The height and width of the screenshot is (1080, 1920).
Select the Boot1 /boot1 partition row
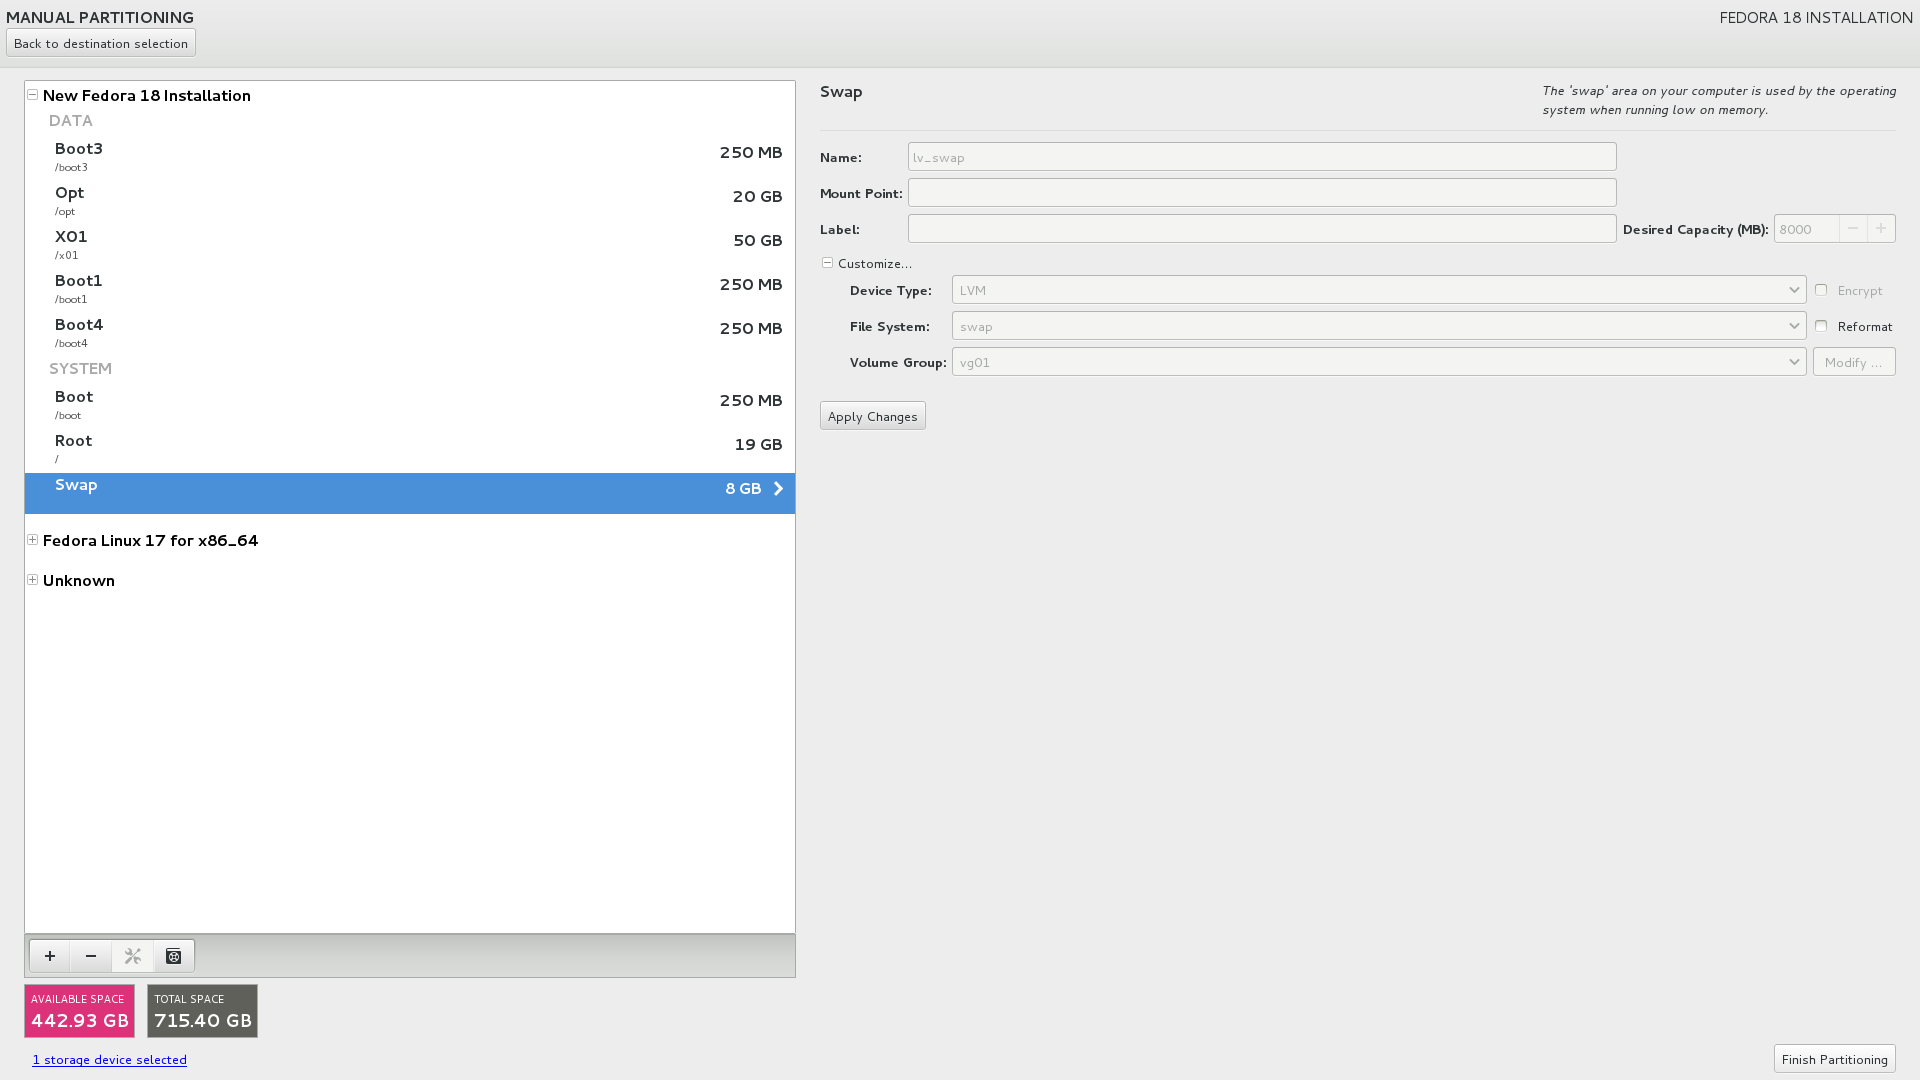(410, 288)
